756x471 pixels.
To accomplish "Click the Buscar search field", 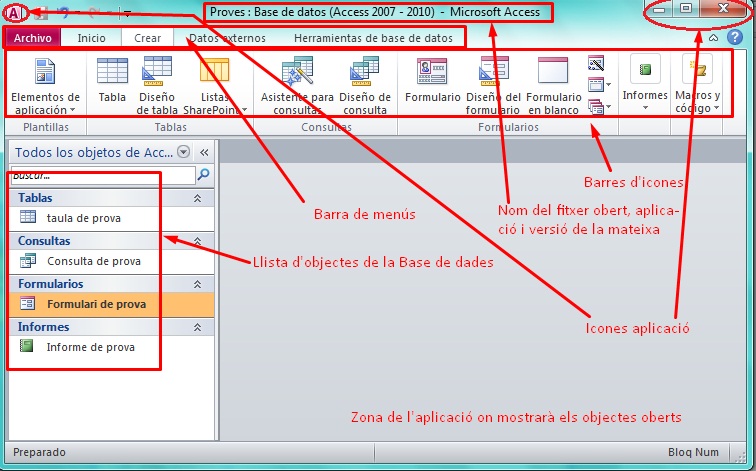I will [103, 175].
